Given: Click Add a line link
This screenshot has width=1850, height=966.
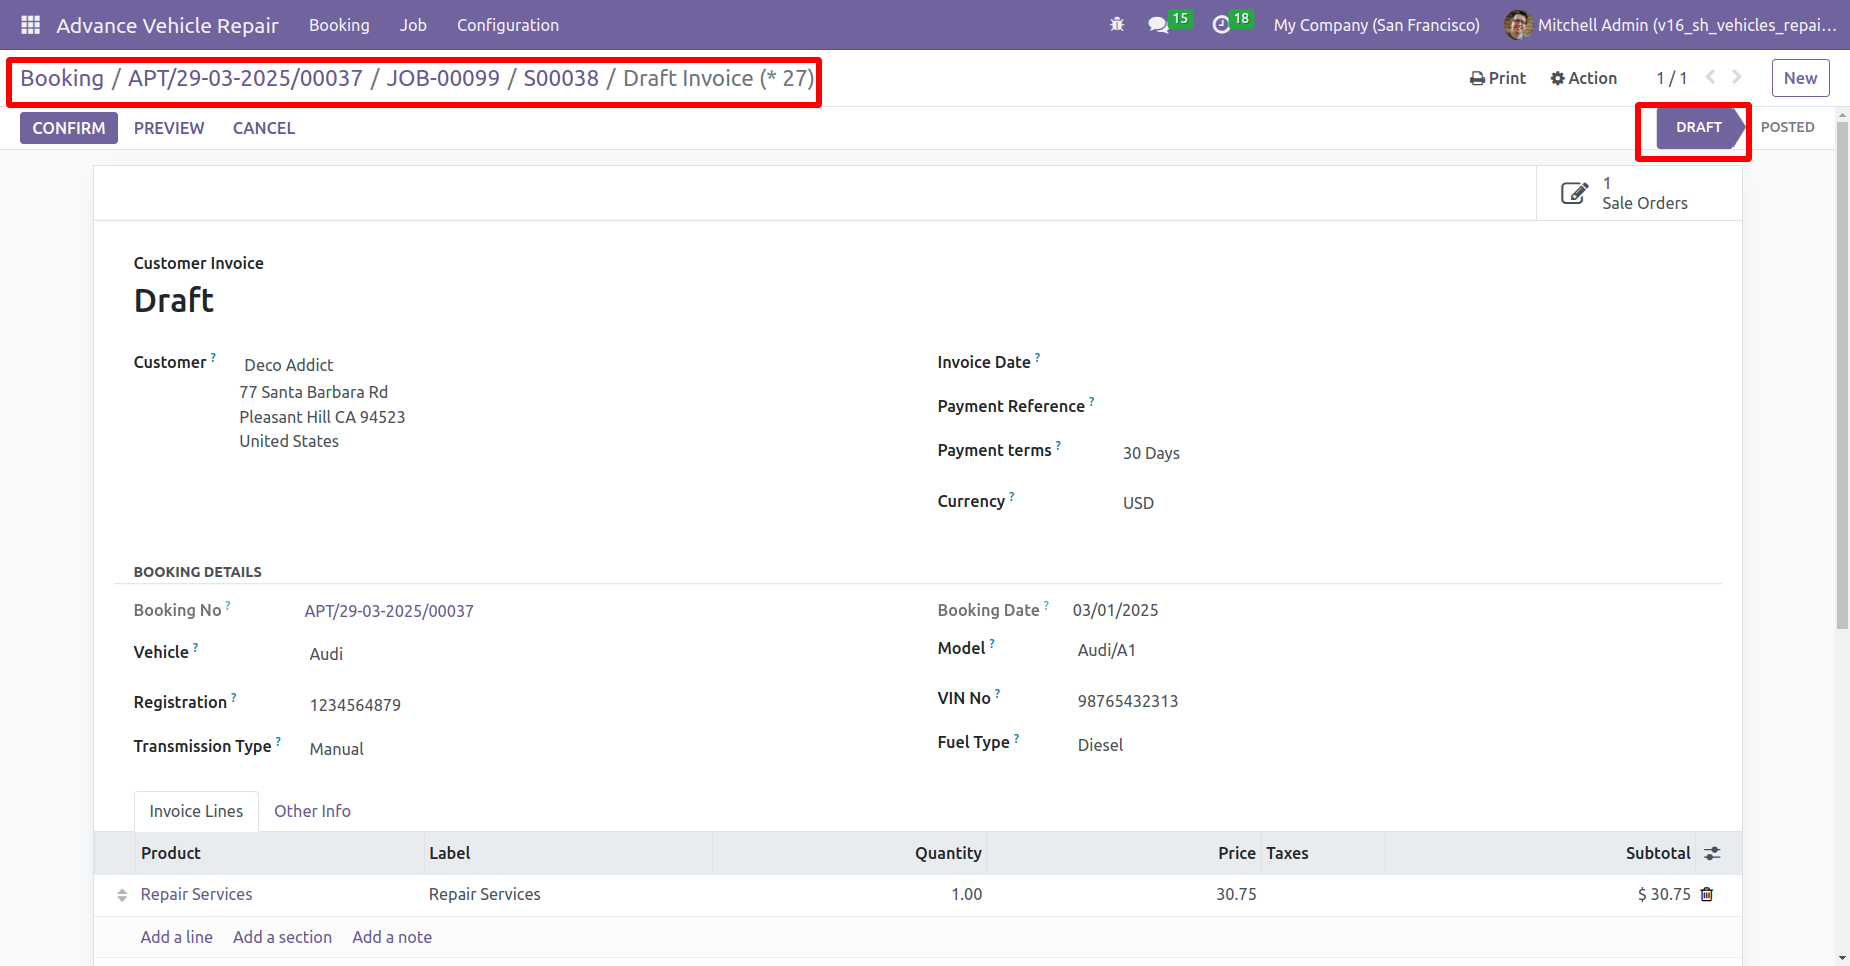Looking at the screenshot, I should tap(176, 937).
